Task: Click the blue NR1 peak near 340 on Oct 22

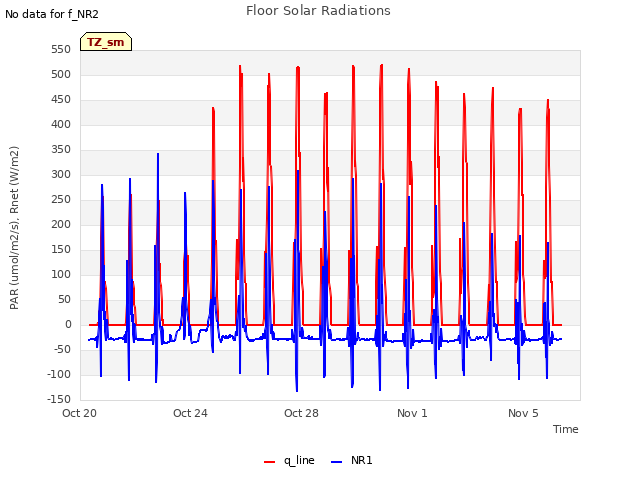Action: [x=158, y=155]
